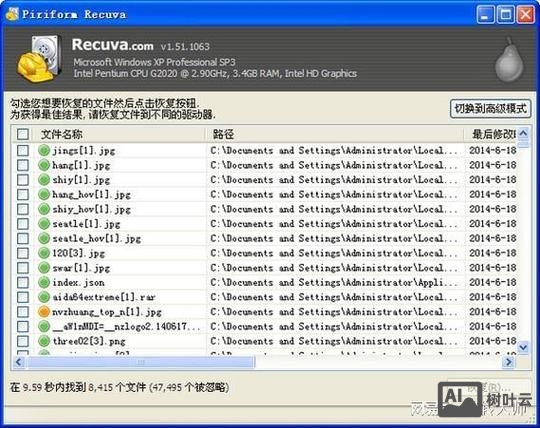The image size is (540, 428).
Task: Check the box for seatle[1].jpg
Action: tap(23, 224)
